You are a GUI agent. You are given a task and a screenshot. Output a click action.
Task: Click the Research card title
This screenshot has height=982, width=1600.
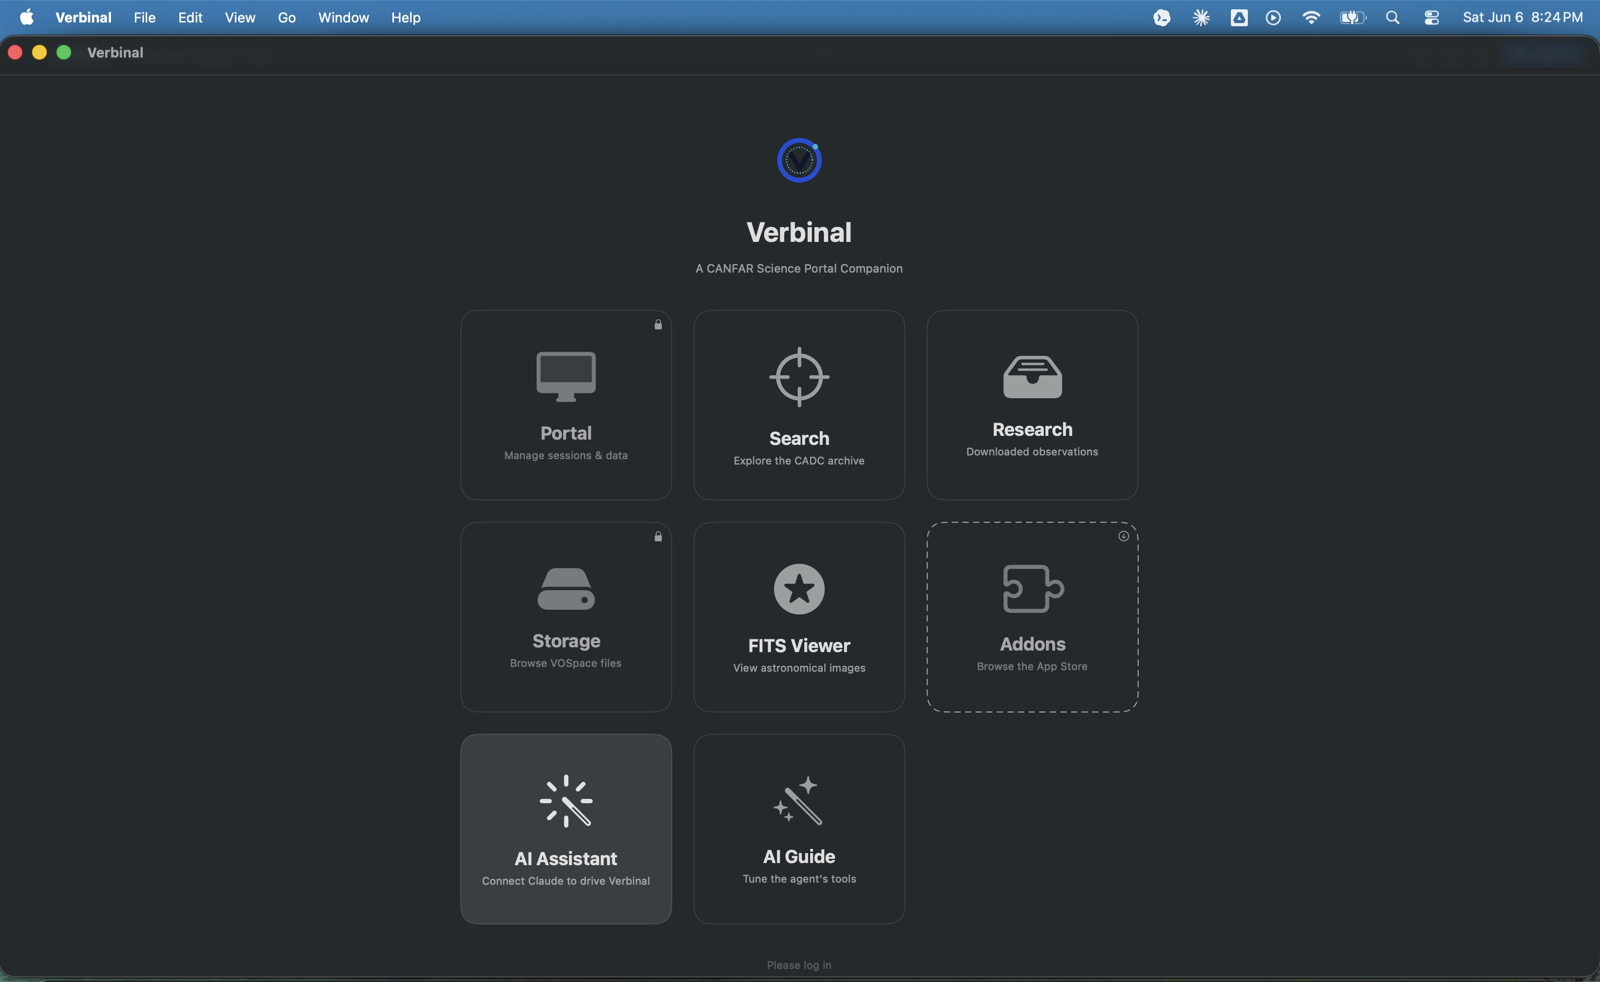tap(1033, 429)
